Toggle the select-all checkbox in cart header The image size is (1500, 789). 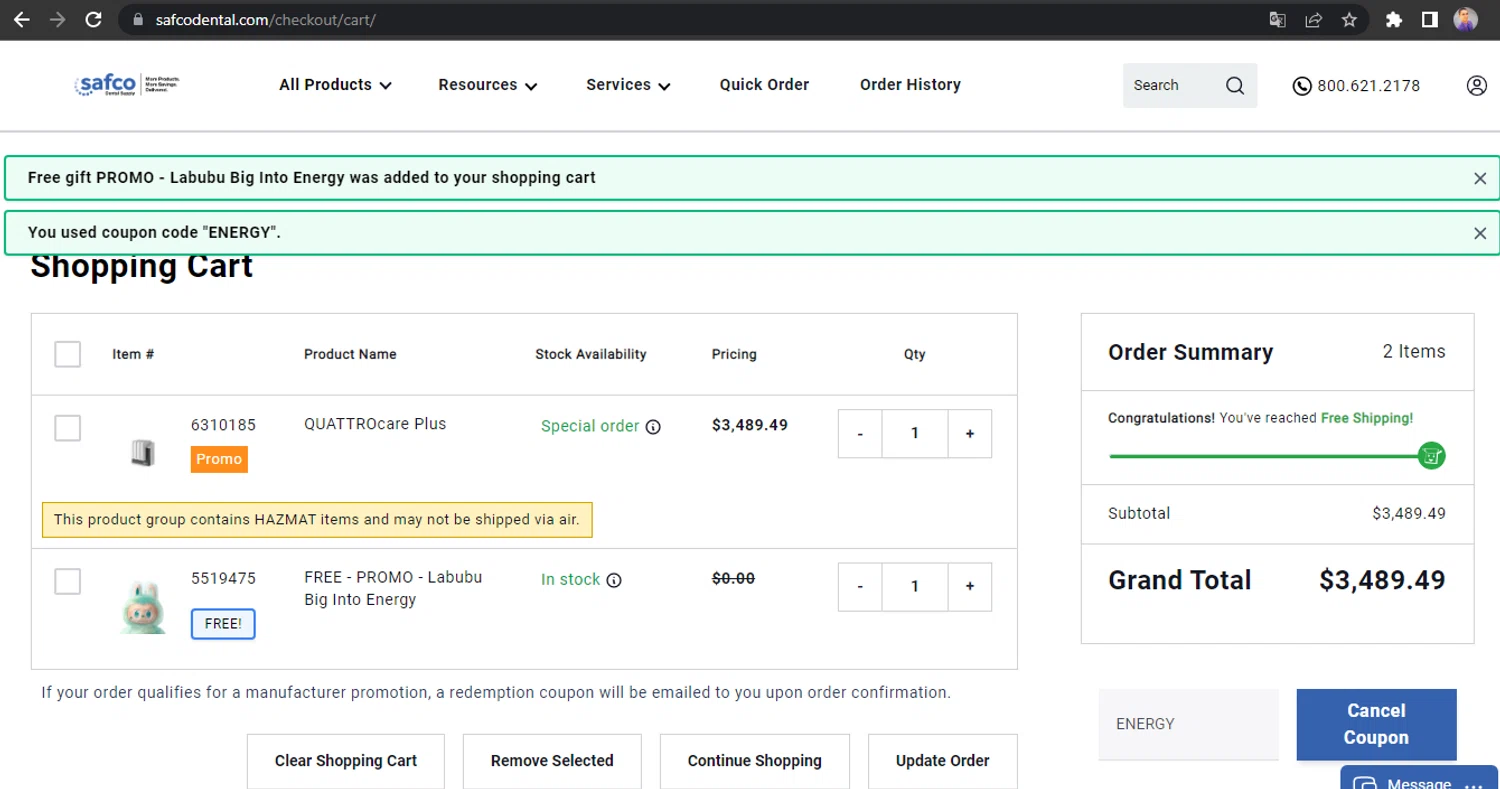[x=67, y=354]
